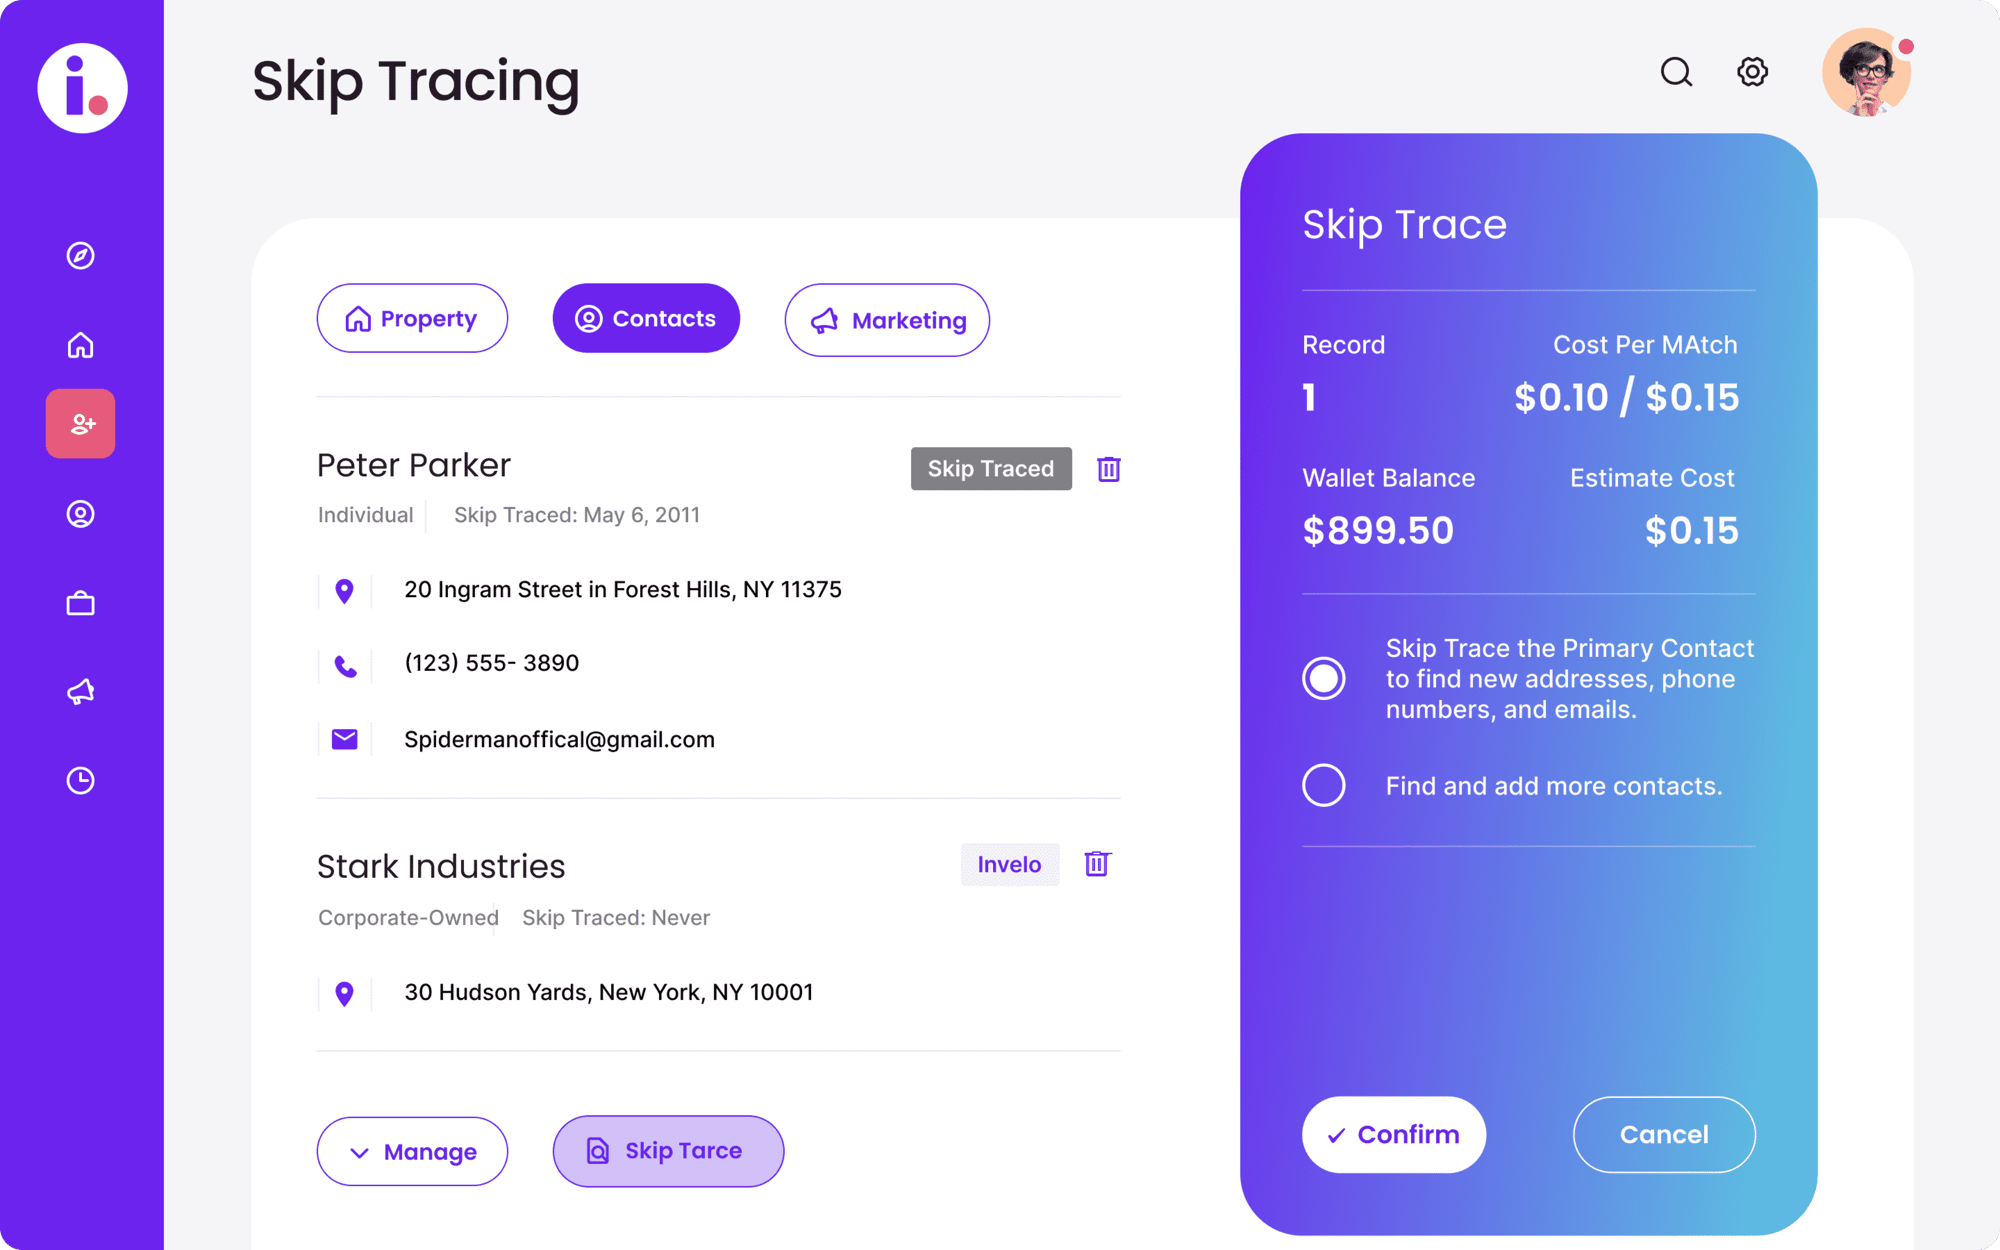The height and width of the screenshot is (1250, 2000).
Task: Click the compass/navigation icon in sidebar
Action: (81, 255)
